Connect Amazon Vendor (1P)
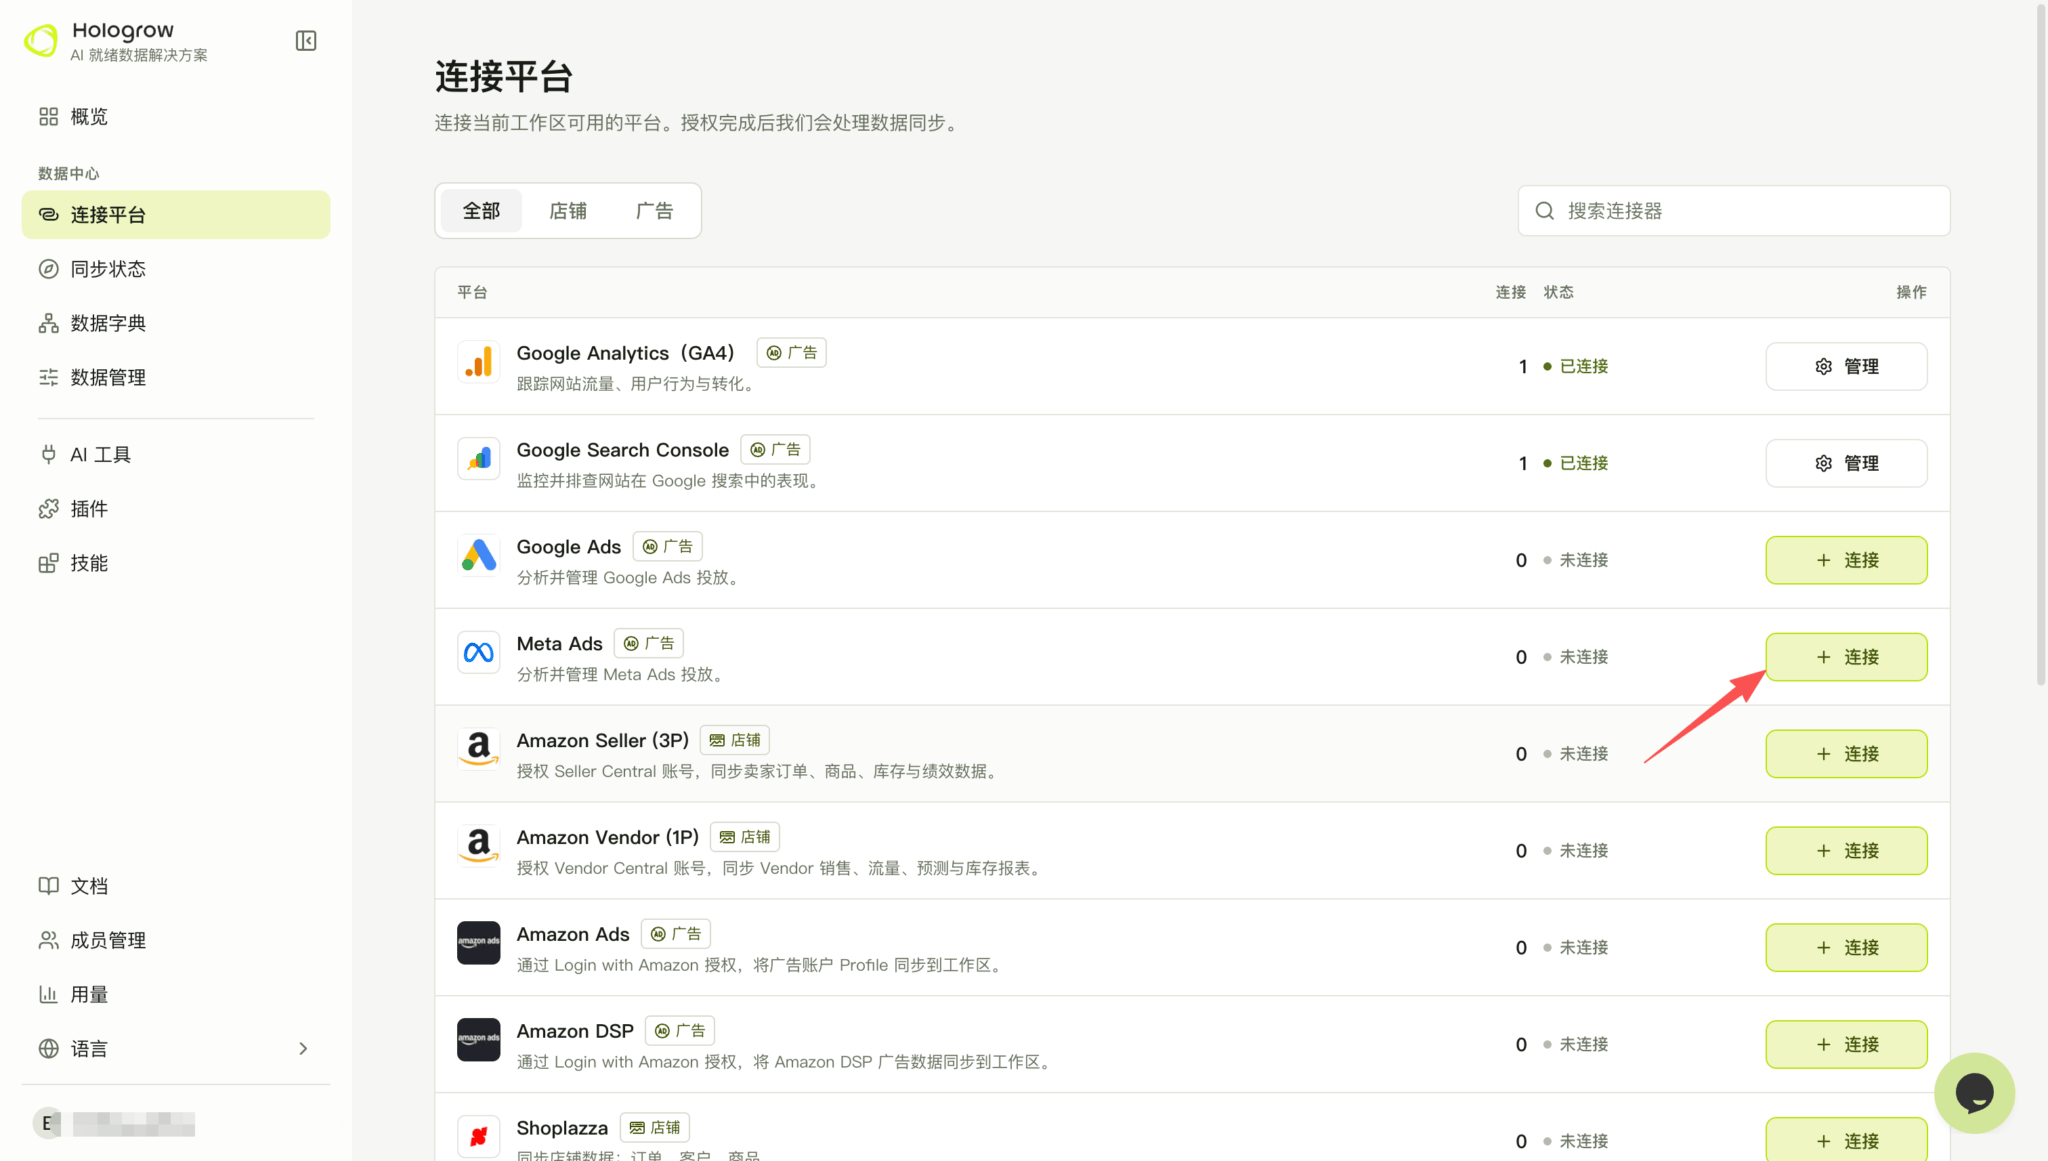Image resolution: width=2048 pixels, height=1161 pixels. point(1846,851)
